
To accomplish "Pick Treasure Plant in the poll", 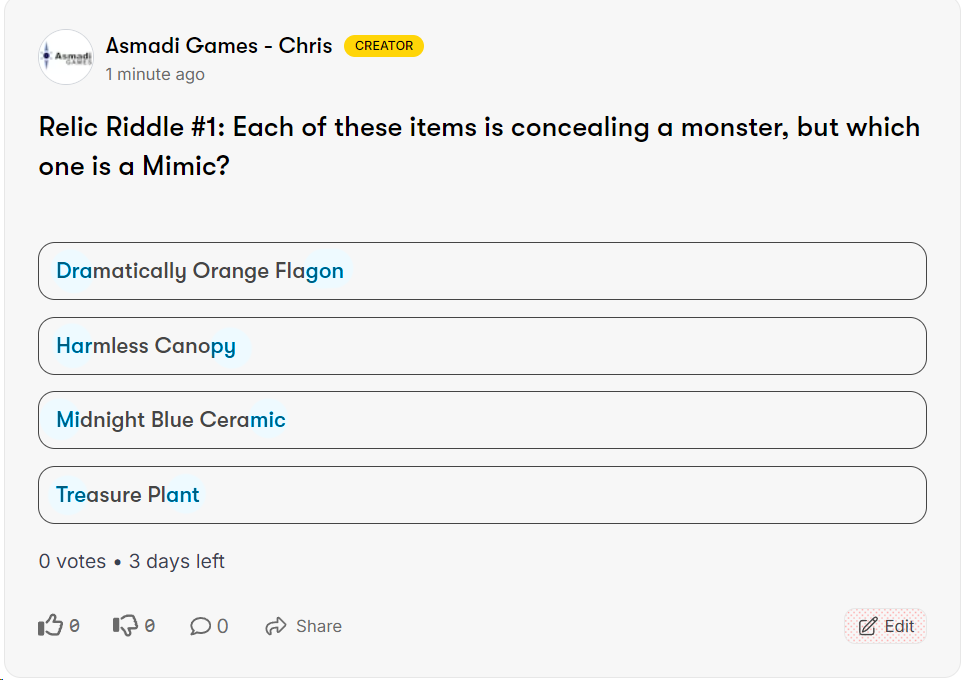I will click(482, 495).
